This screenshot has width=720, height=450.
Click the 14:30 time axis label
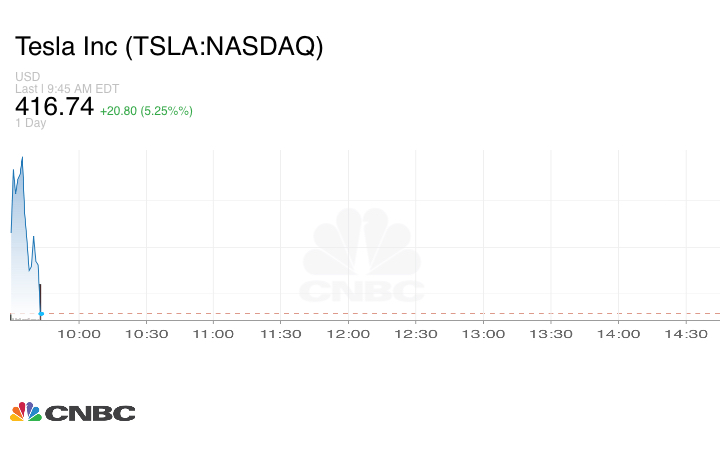point(686,334)
